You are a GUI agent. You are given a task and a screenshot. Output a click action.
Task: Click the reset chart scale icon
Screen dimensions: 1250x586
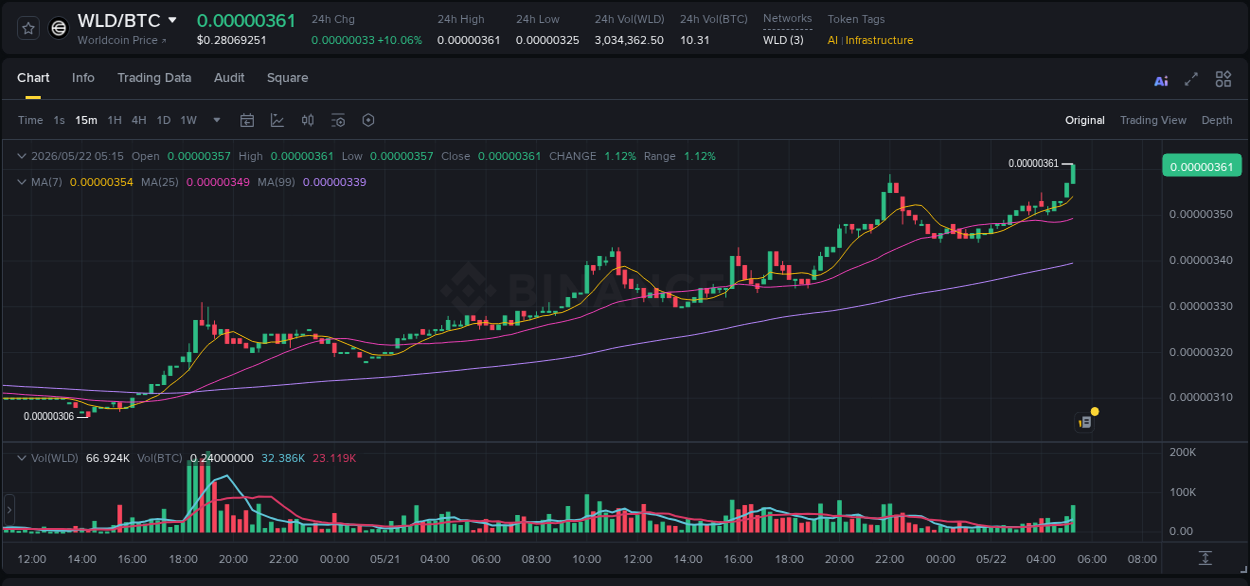pos(1206,558)
